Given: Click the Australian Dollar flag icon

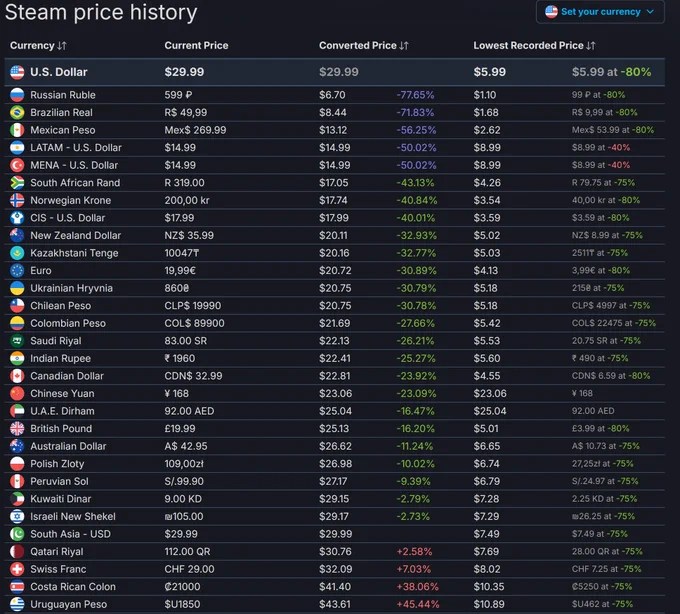Looking at the screenshot, I should pyautogui.click(x=17, y=446).
